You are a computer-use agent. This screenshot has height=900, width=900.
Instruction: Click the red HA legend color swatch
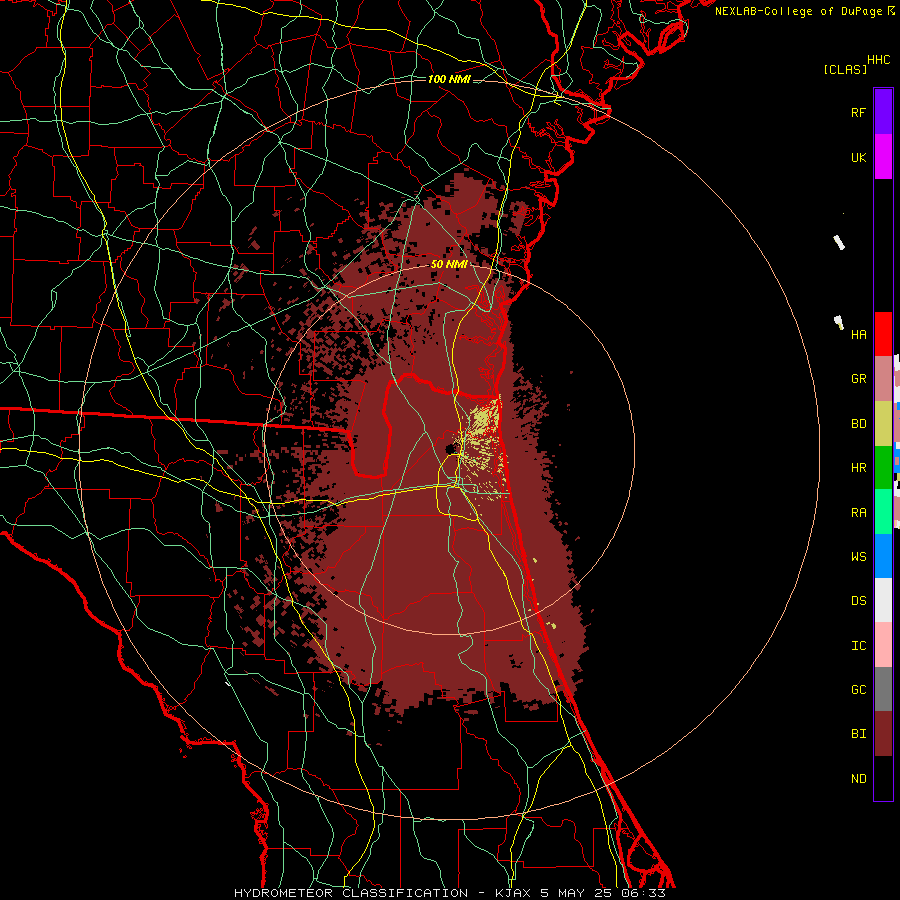pos(883,334)
